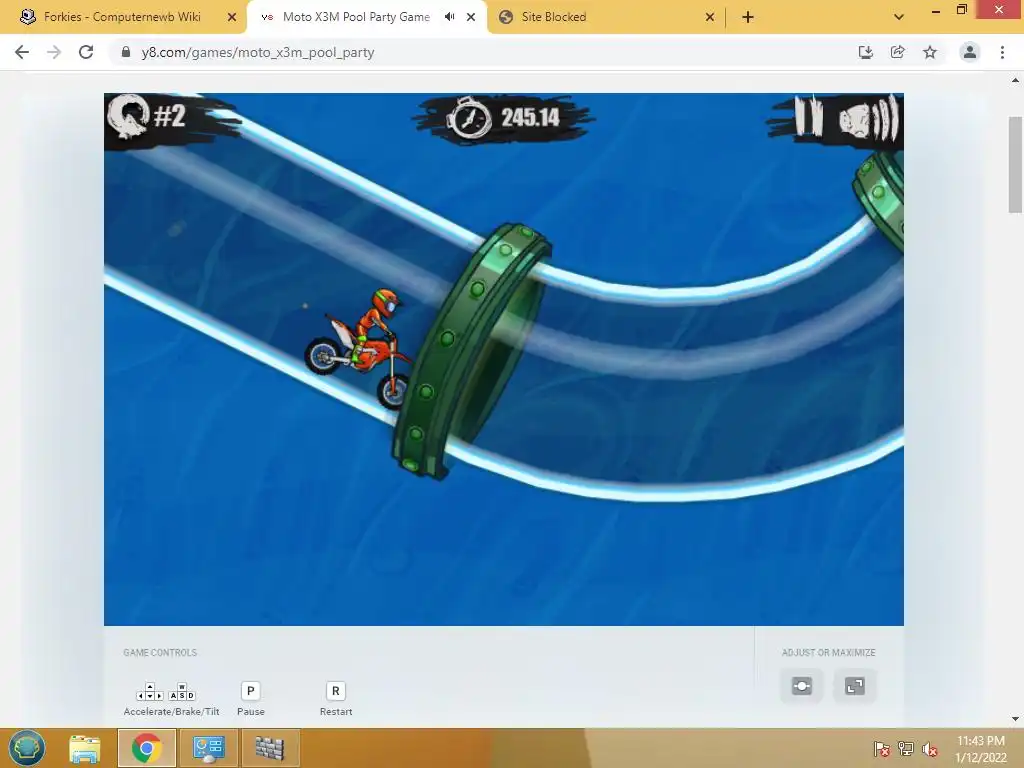The height and width of the screenshot is (768, 1024).
Task: Mute tab audio via speaker icon in tab
Action: (449, 17)
